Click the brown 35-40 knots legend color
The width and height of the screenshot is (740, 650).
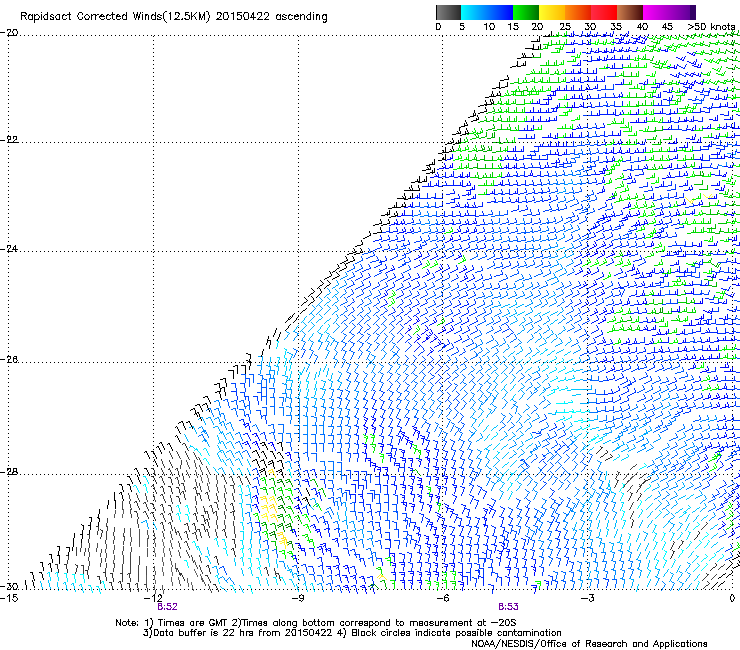pyautogui.click(x=630, y=12)
